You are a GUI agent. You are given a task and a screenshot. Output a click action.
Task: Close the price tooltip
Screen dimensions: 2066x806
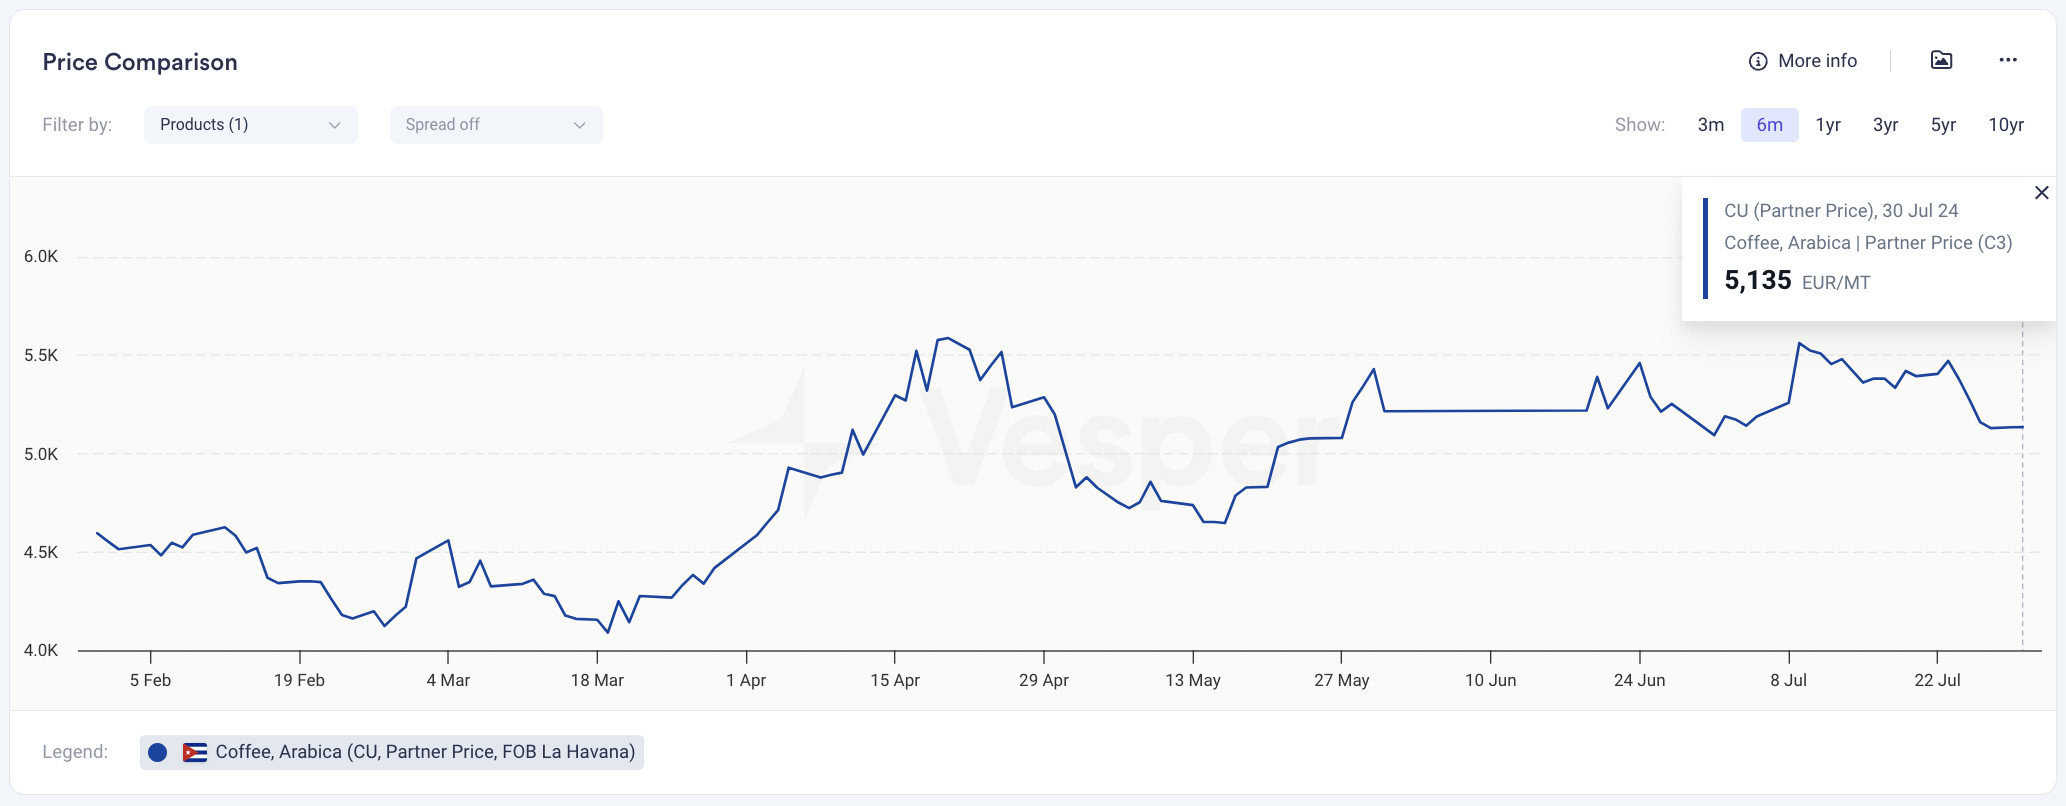point(2042,193)
